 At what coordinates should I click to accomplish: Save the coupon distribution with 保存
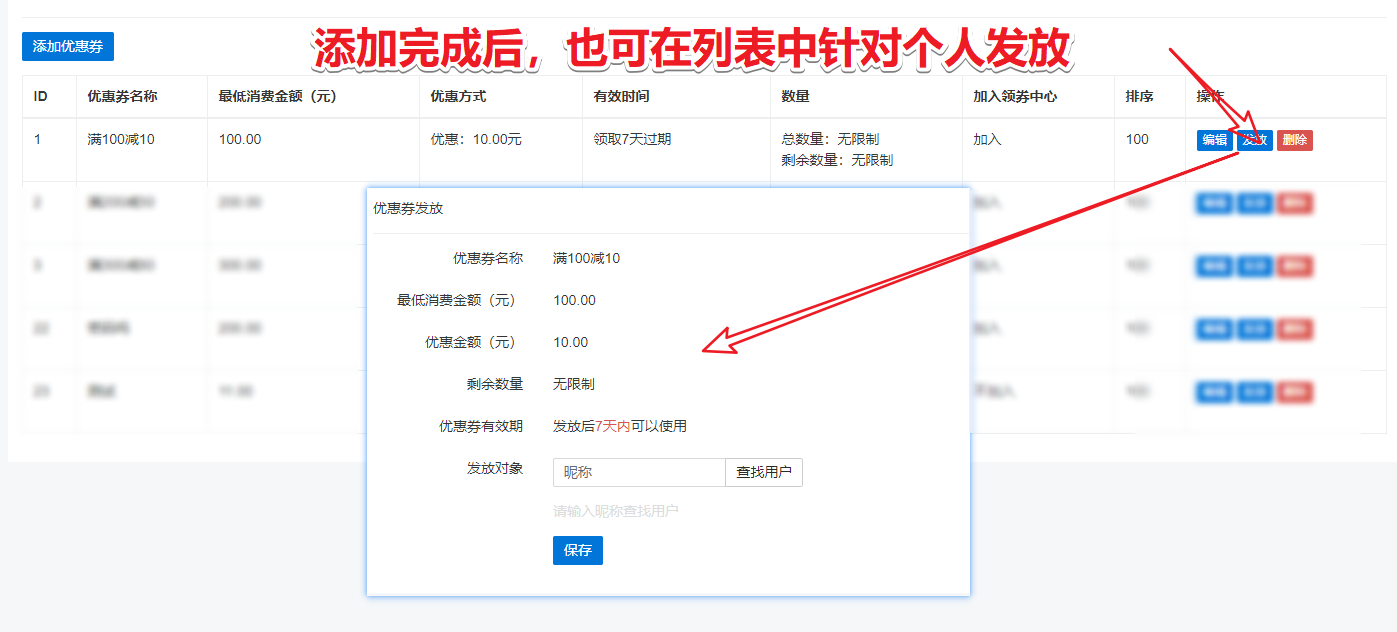(x=577, y=550)
